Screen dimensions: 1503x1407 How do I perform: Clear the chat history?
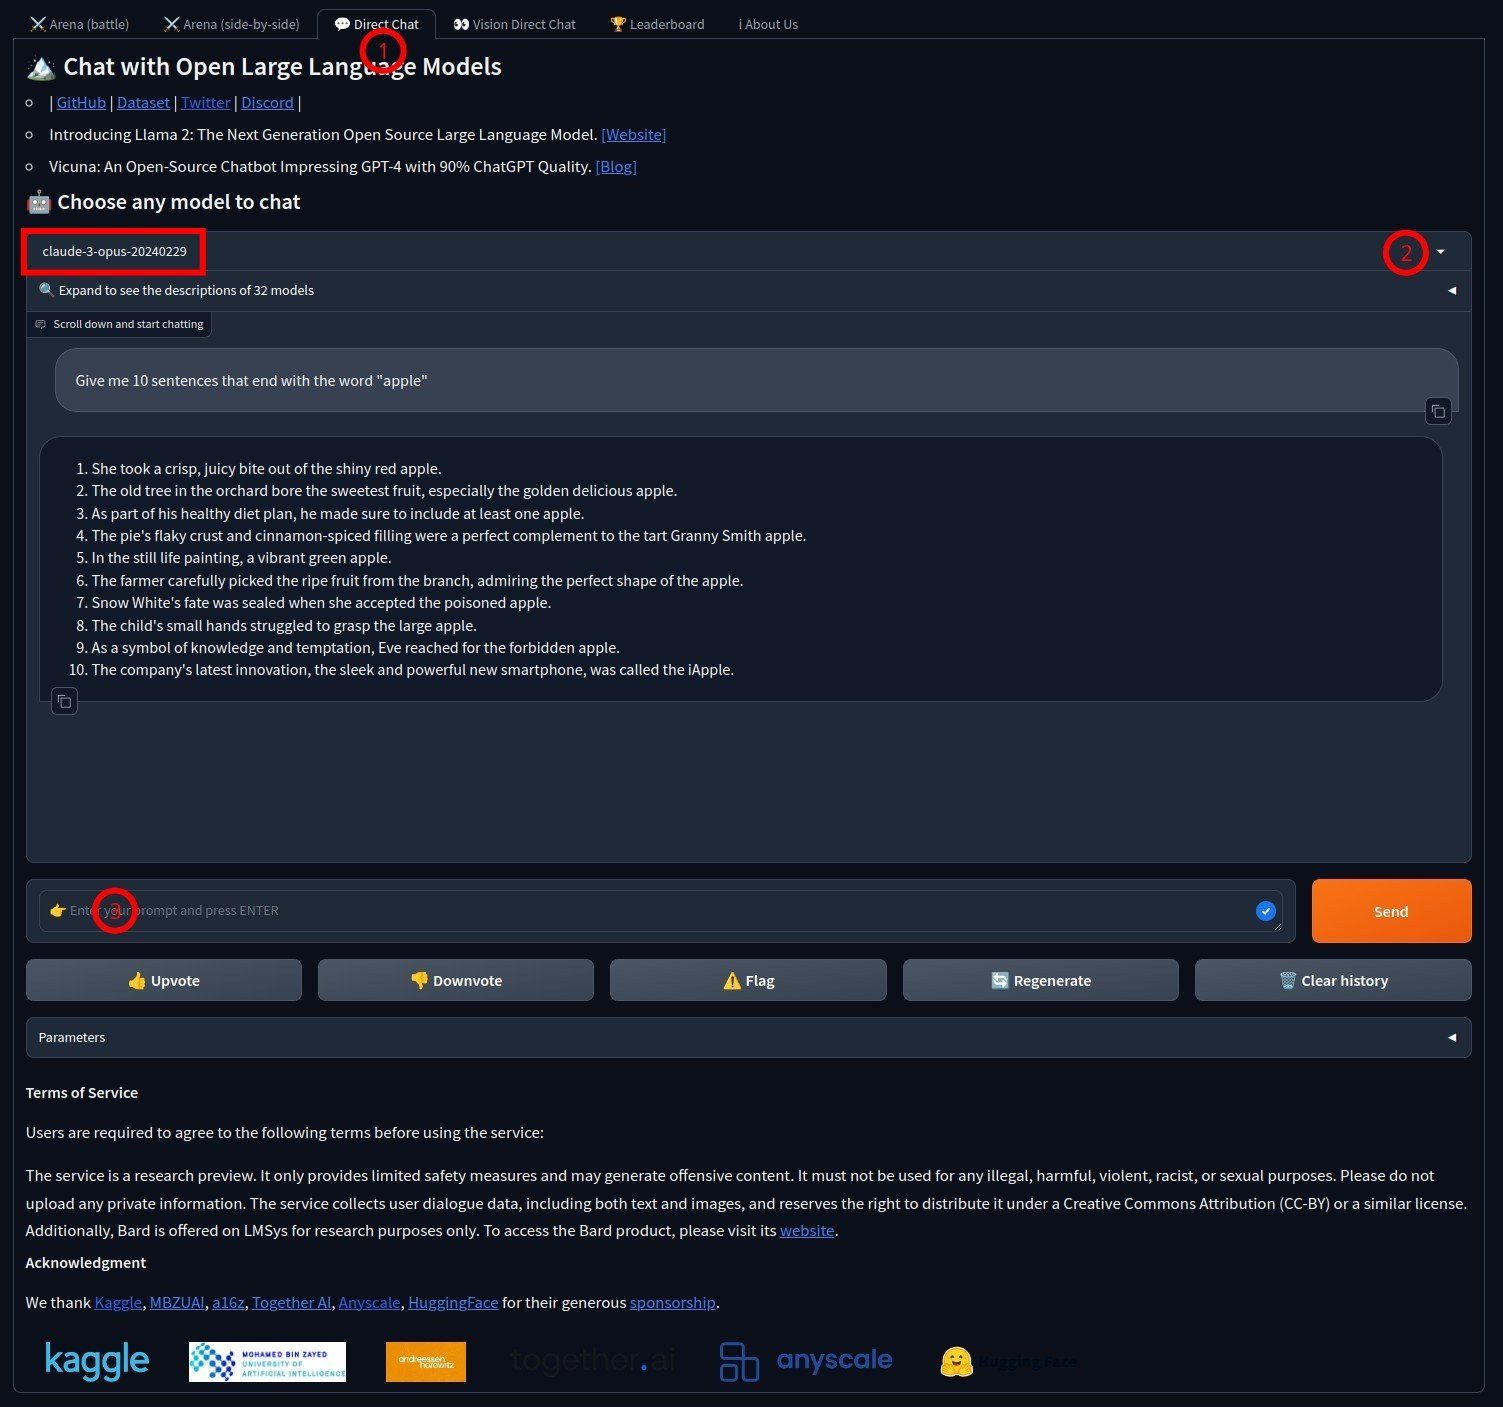(x=1333, y=981)
